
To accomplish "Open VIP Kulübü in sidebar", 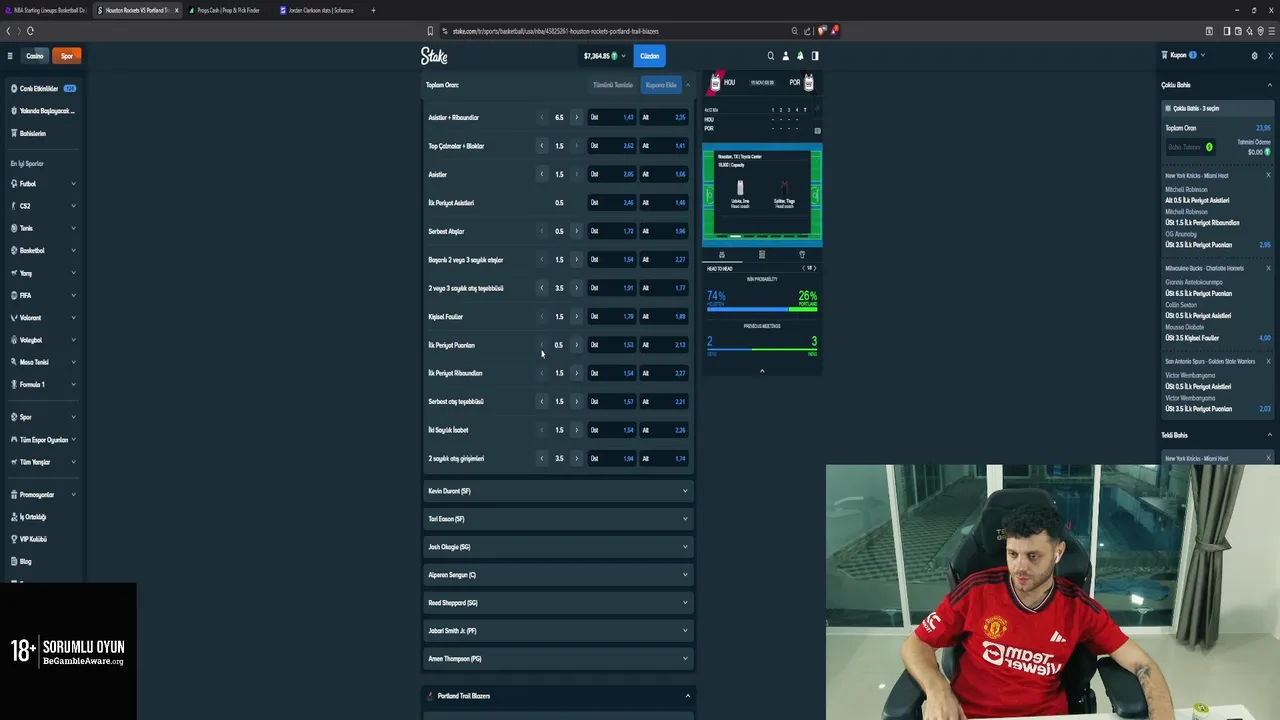I will click(x=44, y=539).
